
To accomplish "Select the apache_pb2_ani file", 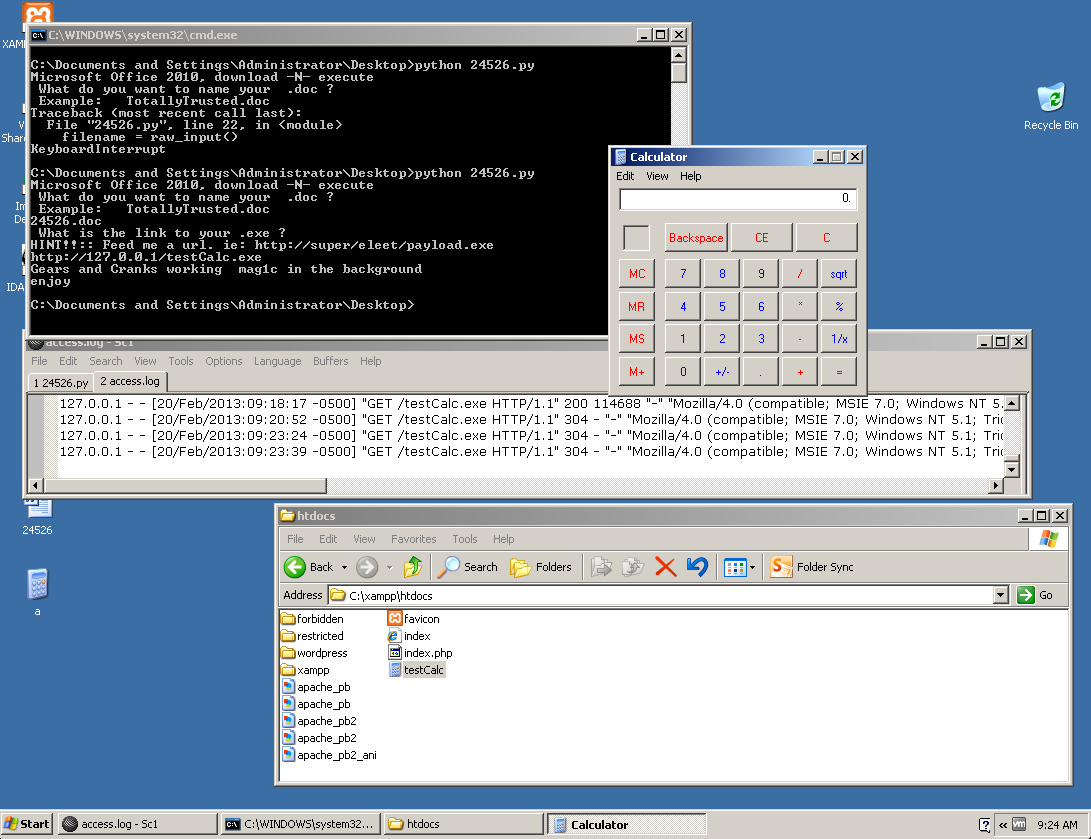I will coord(330,755).
